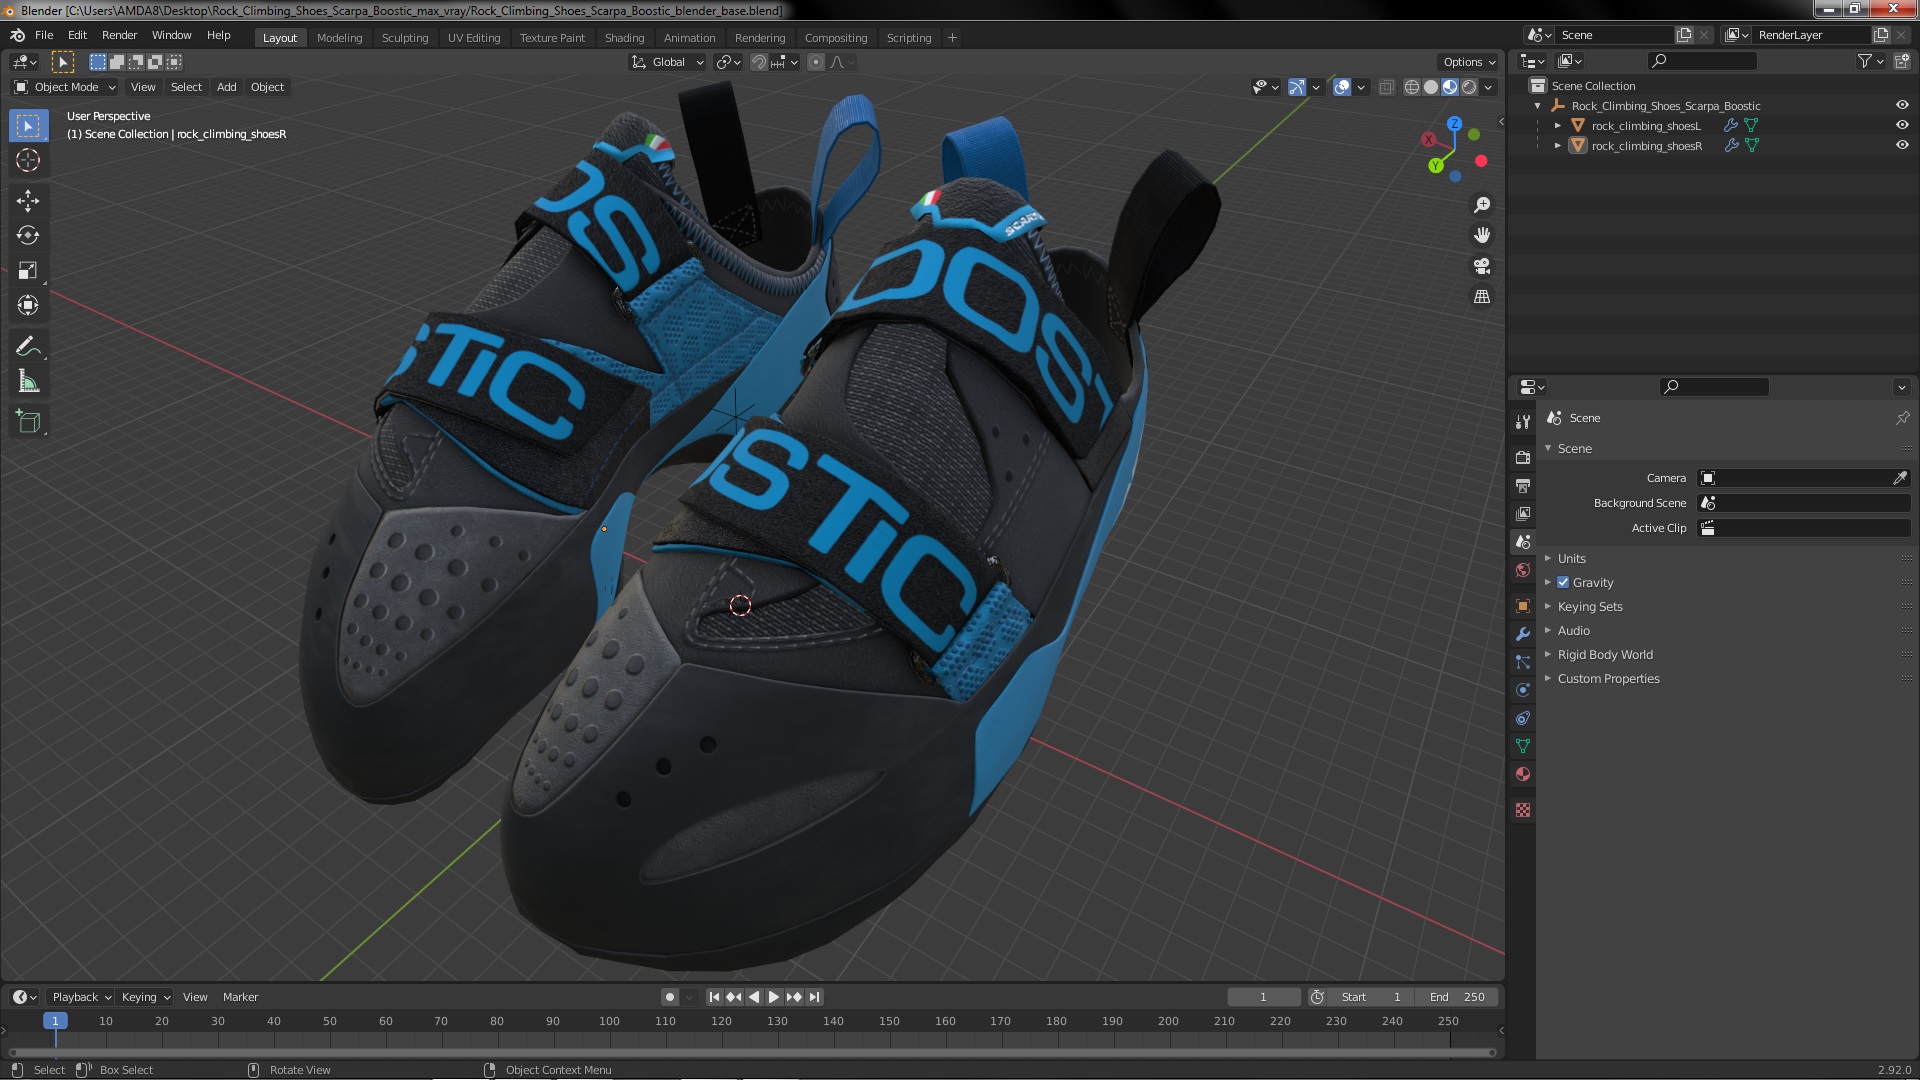The width and height of the screenshot is (1920, 1080).
Task: Toggle camera view icon in viewport
Action: [x=1482, y=266]
